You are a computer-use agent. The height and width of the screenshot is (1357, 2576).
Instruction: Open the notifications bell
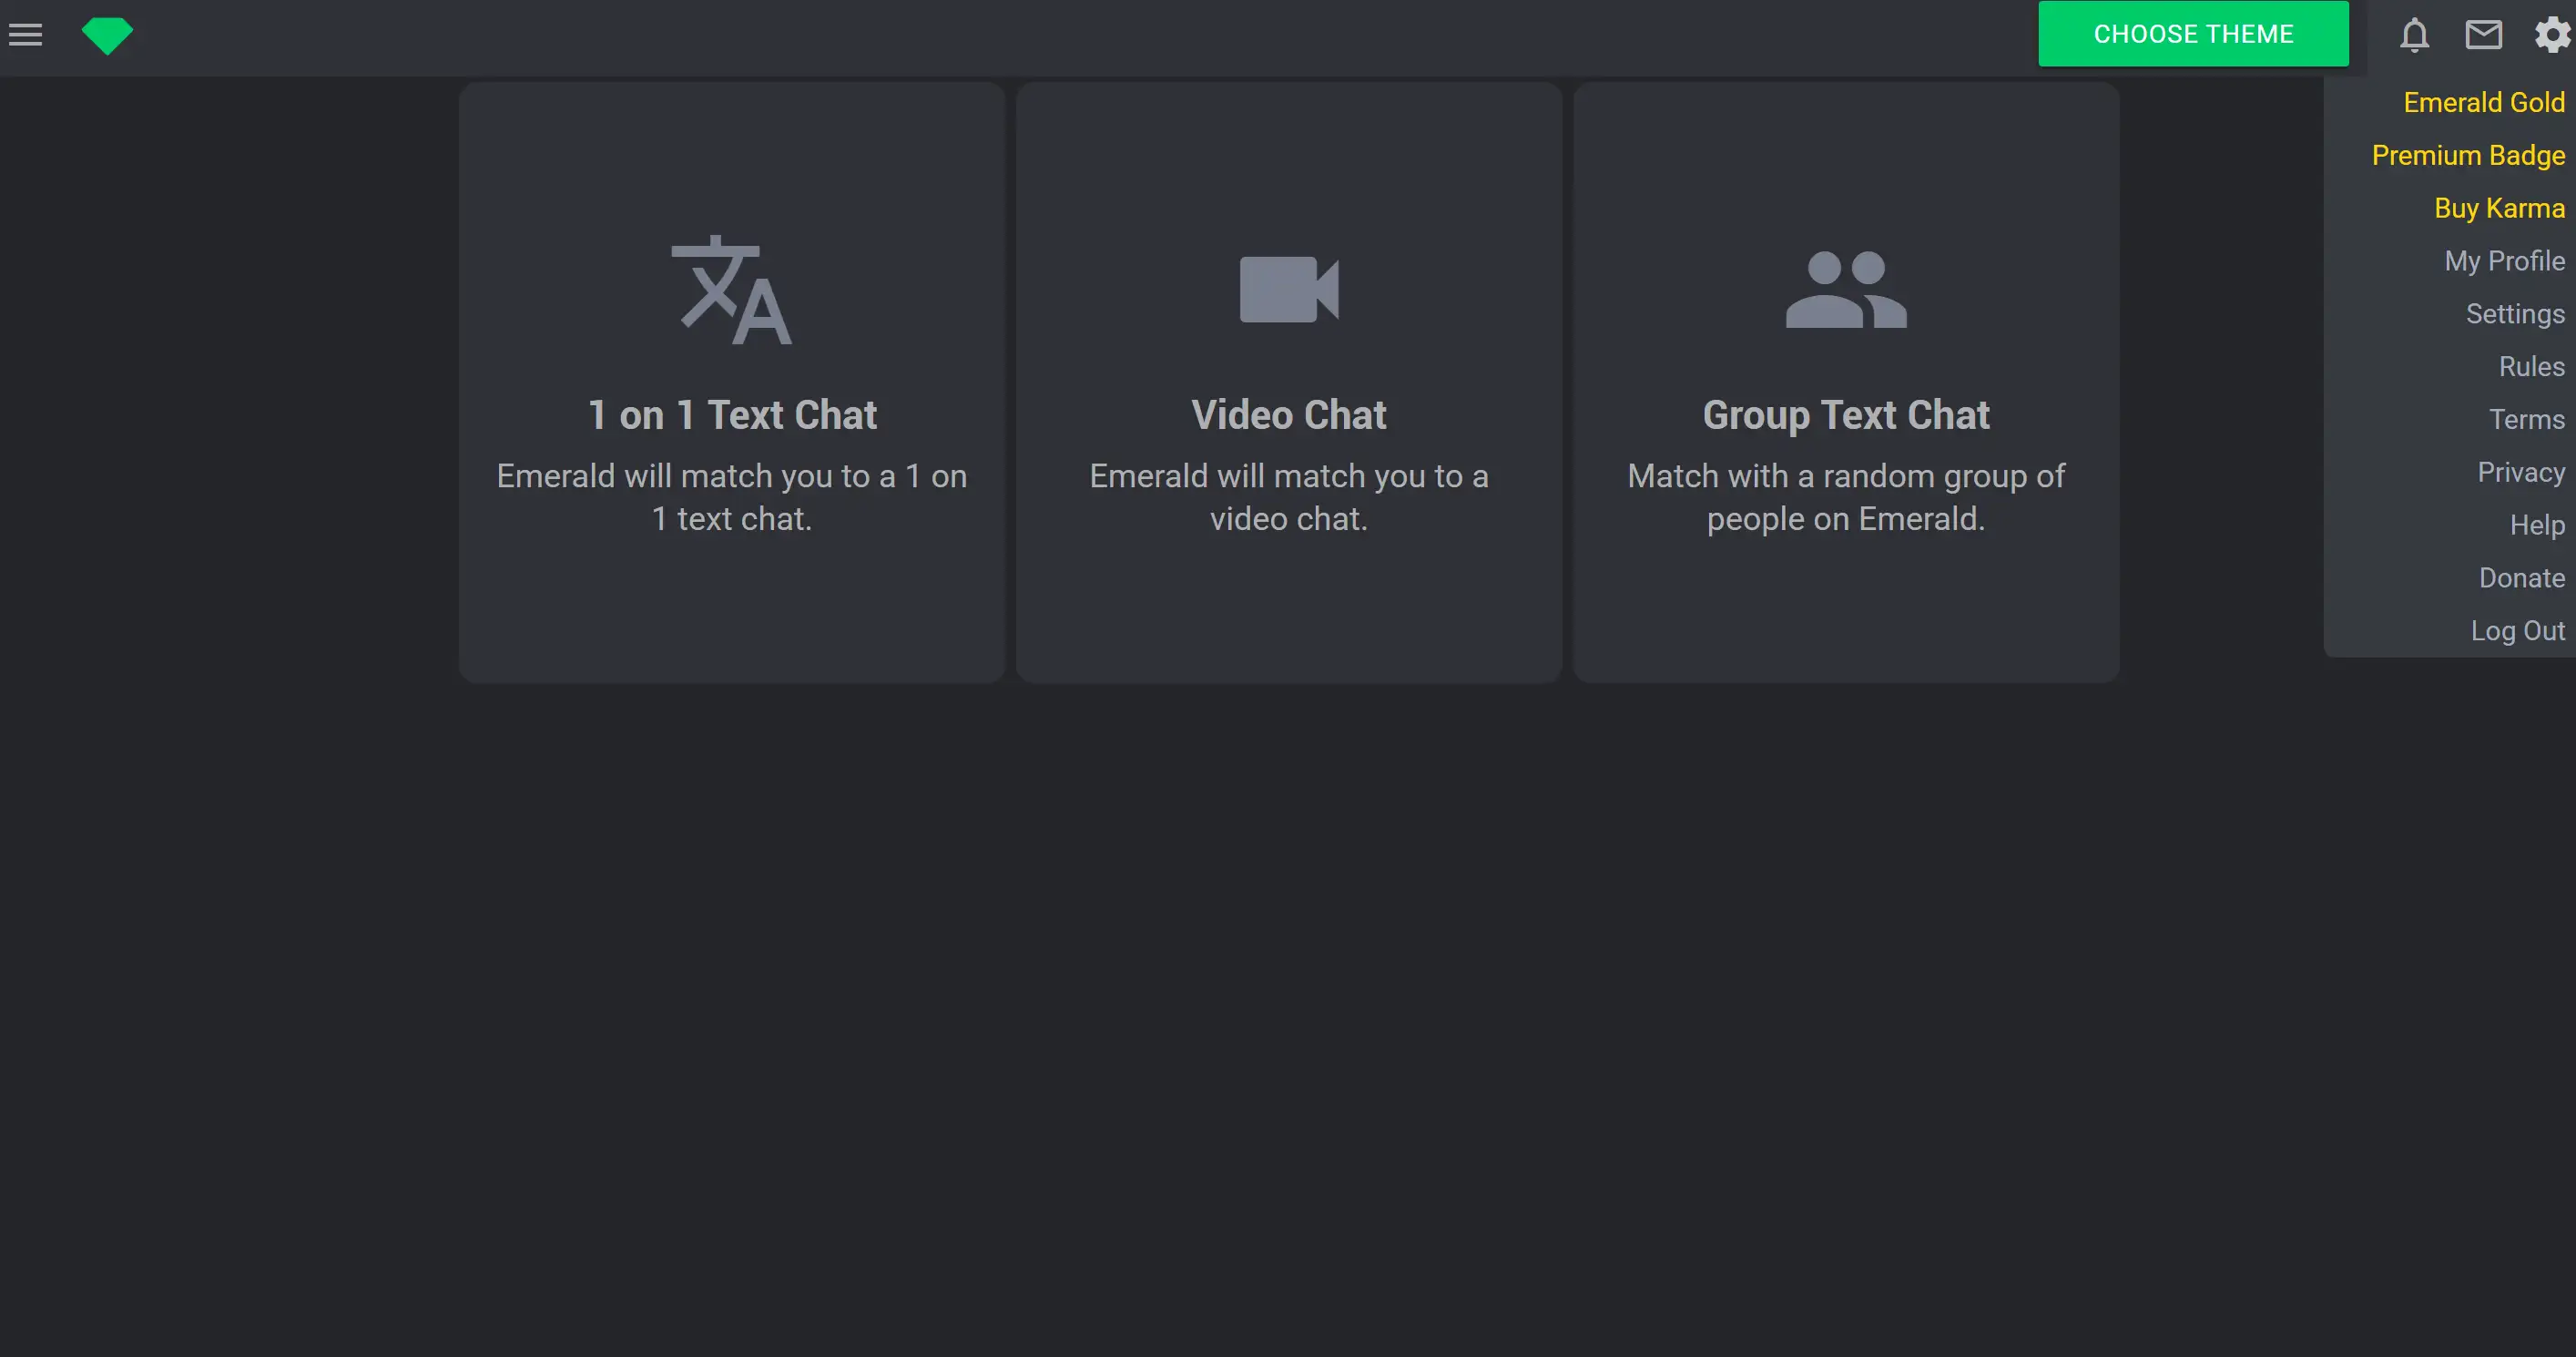(2414, 35)
